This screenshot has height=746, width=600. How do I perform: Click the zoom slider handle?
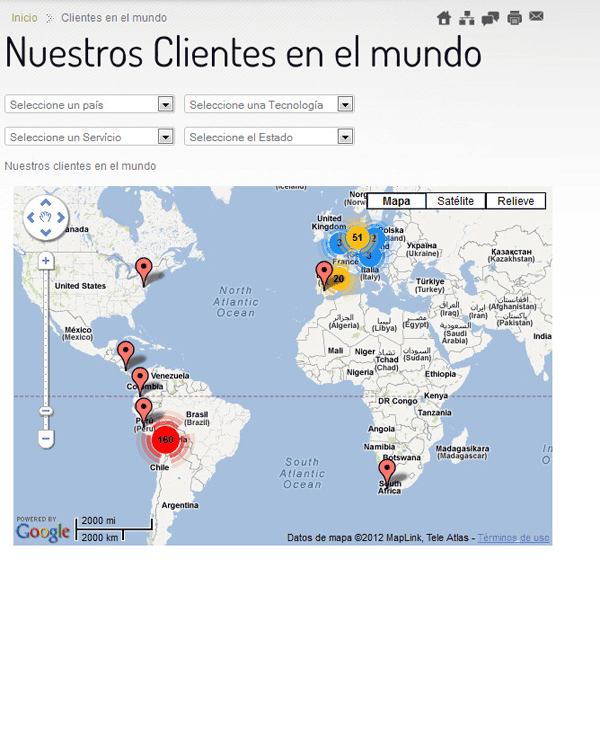click(46, 411)
